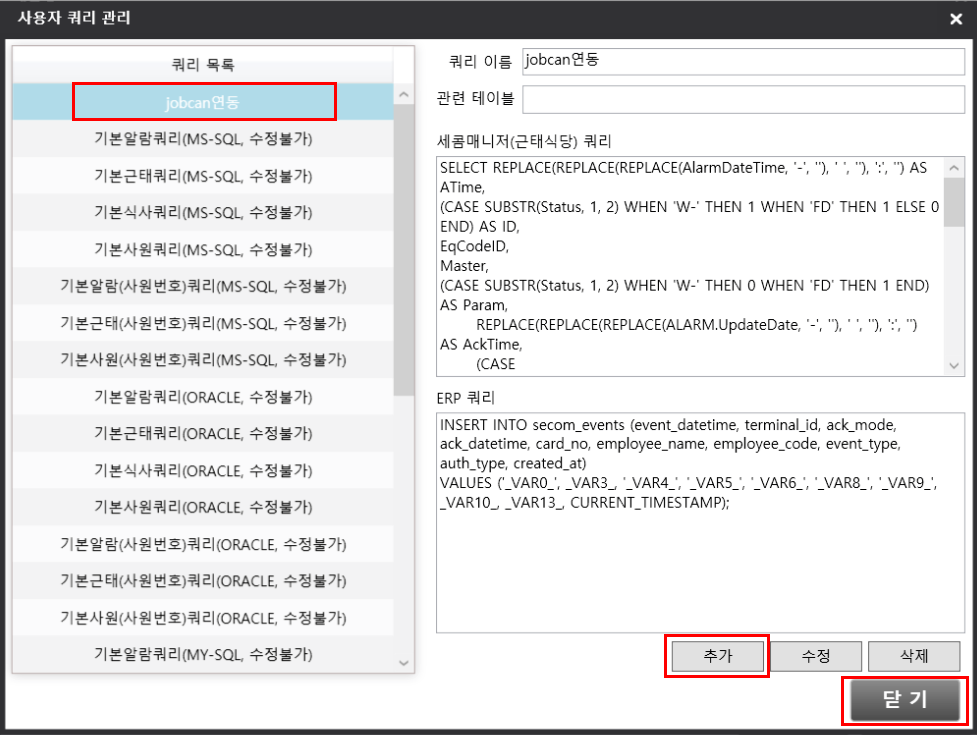Select the jobcan연동 query in the list
Viewport: 977px width, 735px height.
coord(203,102)
